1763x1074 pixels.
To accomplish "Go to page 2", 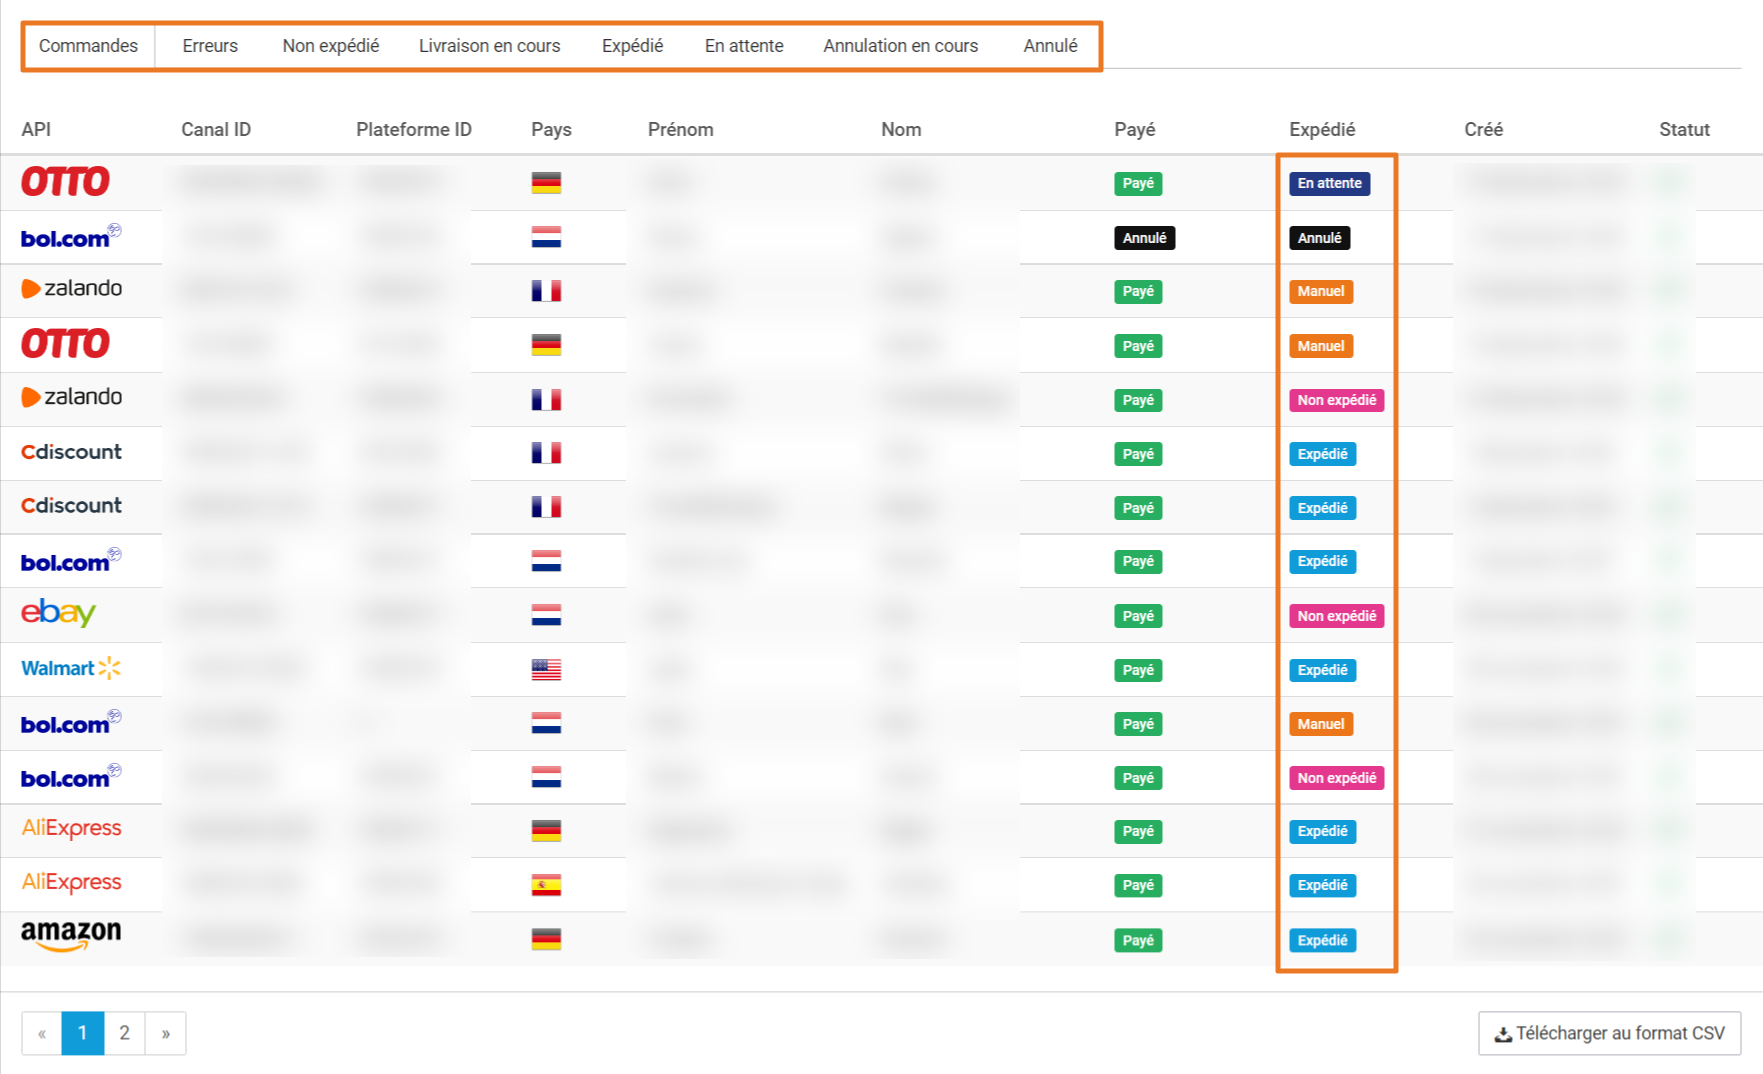I will [x=124, y=1033].
